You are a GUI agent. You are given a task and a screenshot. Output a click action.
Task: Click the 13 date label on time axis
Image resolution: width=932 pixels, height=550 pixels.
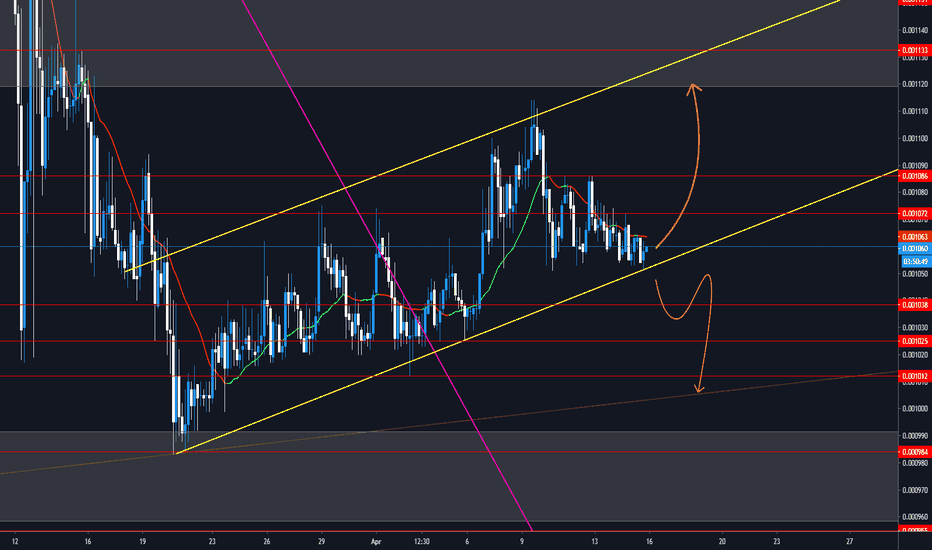[594, 542]
